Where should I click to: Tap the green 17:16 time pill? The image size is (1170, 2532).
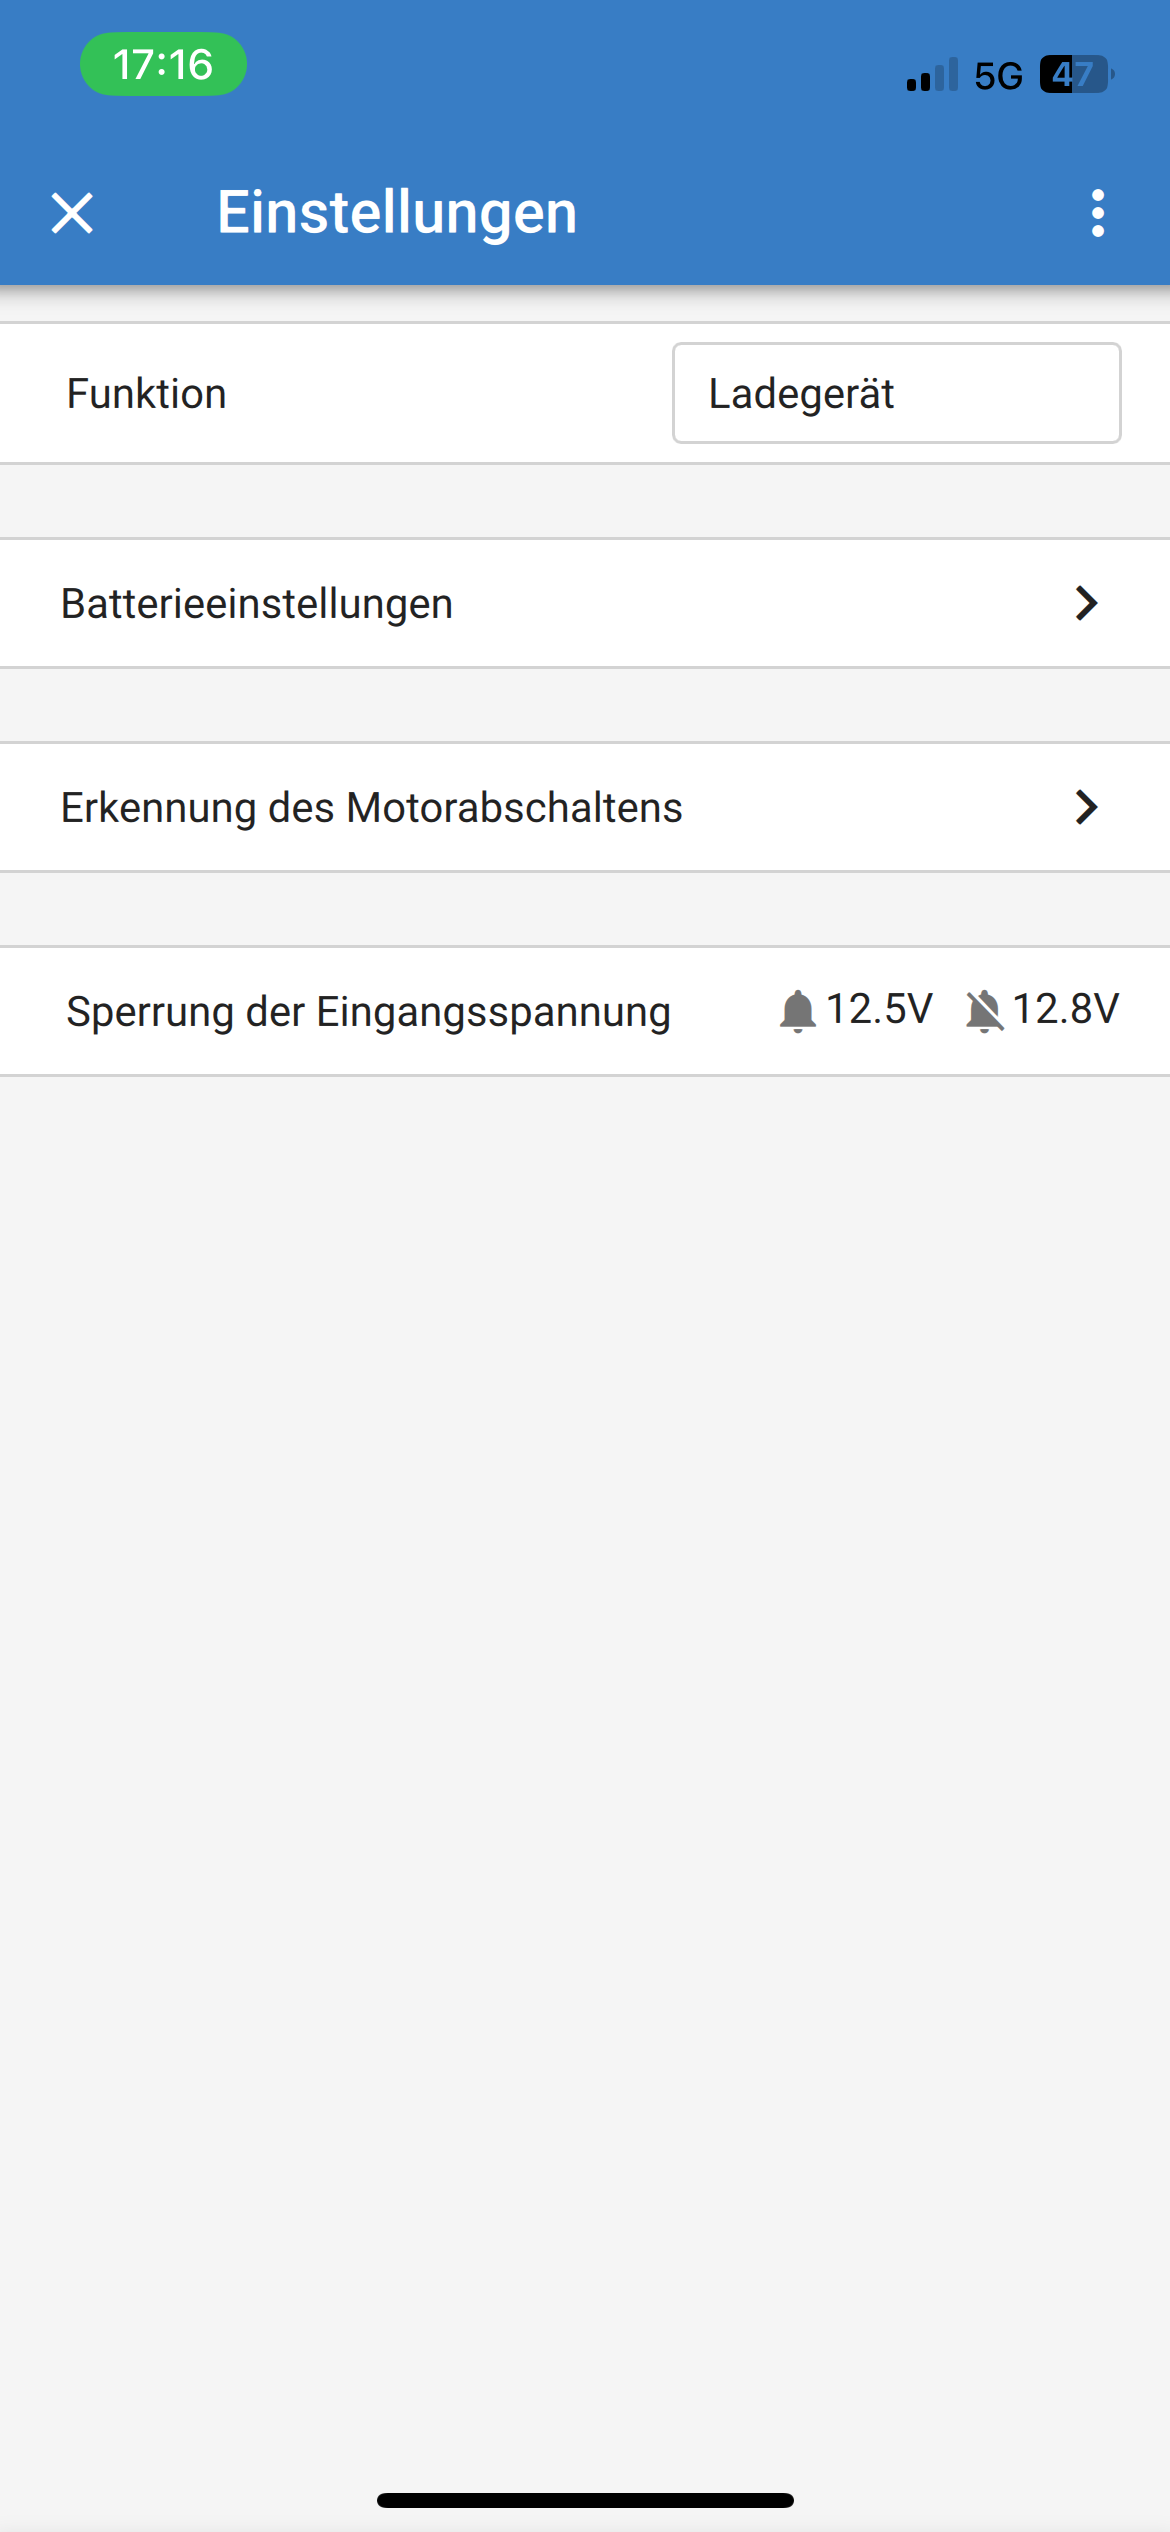tap(163, 65)
